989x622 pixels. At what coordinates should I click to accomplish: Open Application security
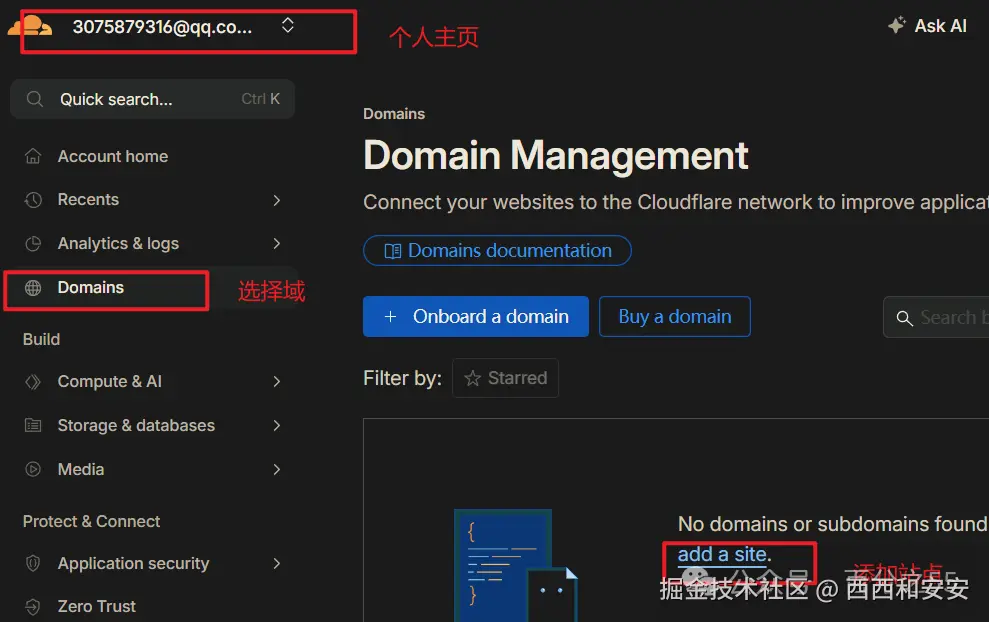(x=133, y=563)
